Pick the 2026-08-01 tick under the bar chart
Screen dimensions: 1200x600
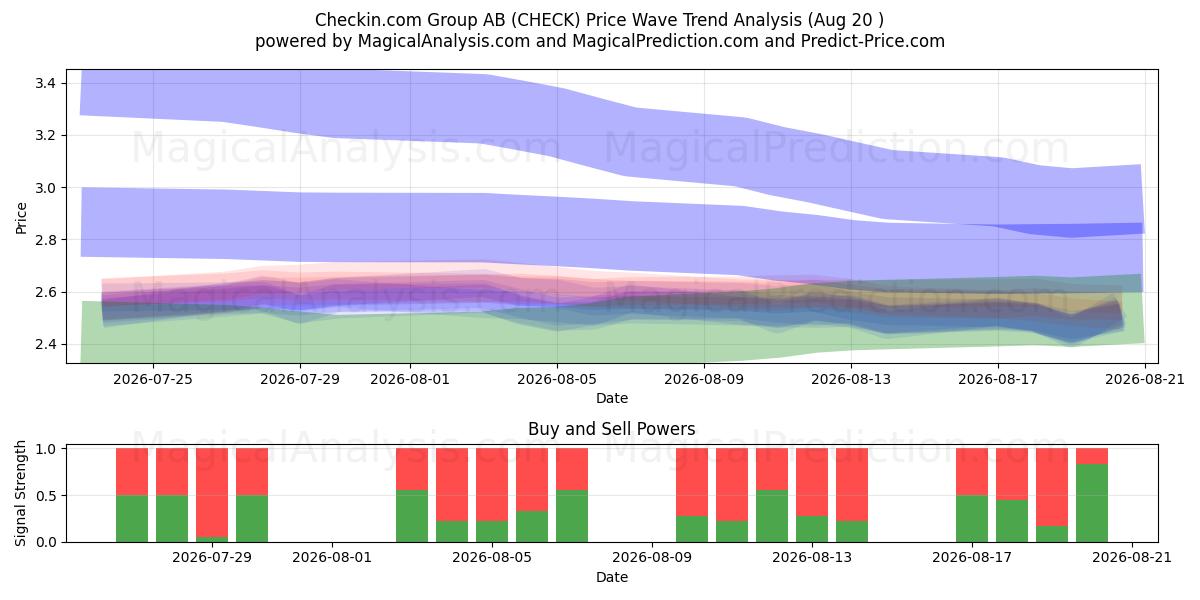(x=332, y=558)
